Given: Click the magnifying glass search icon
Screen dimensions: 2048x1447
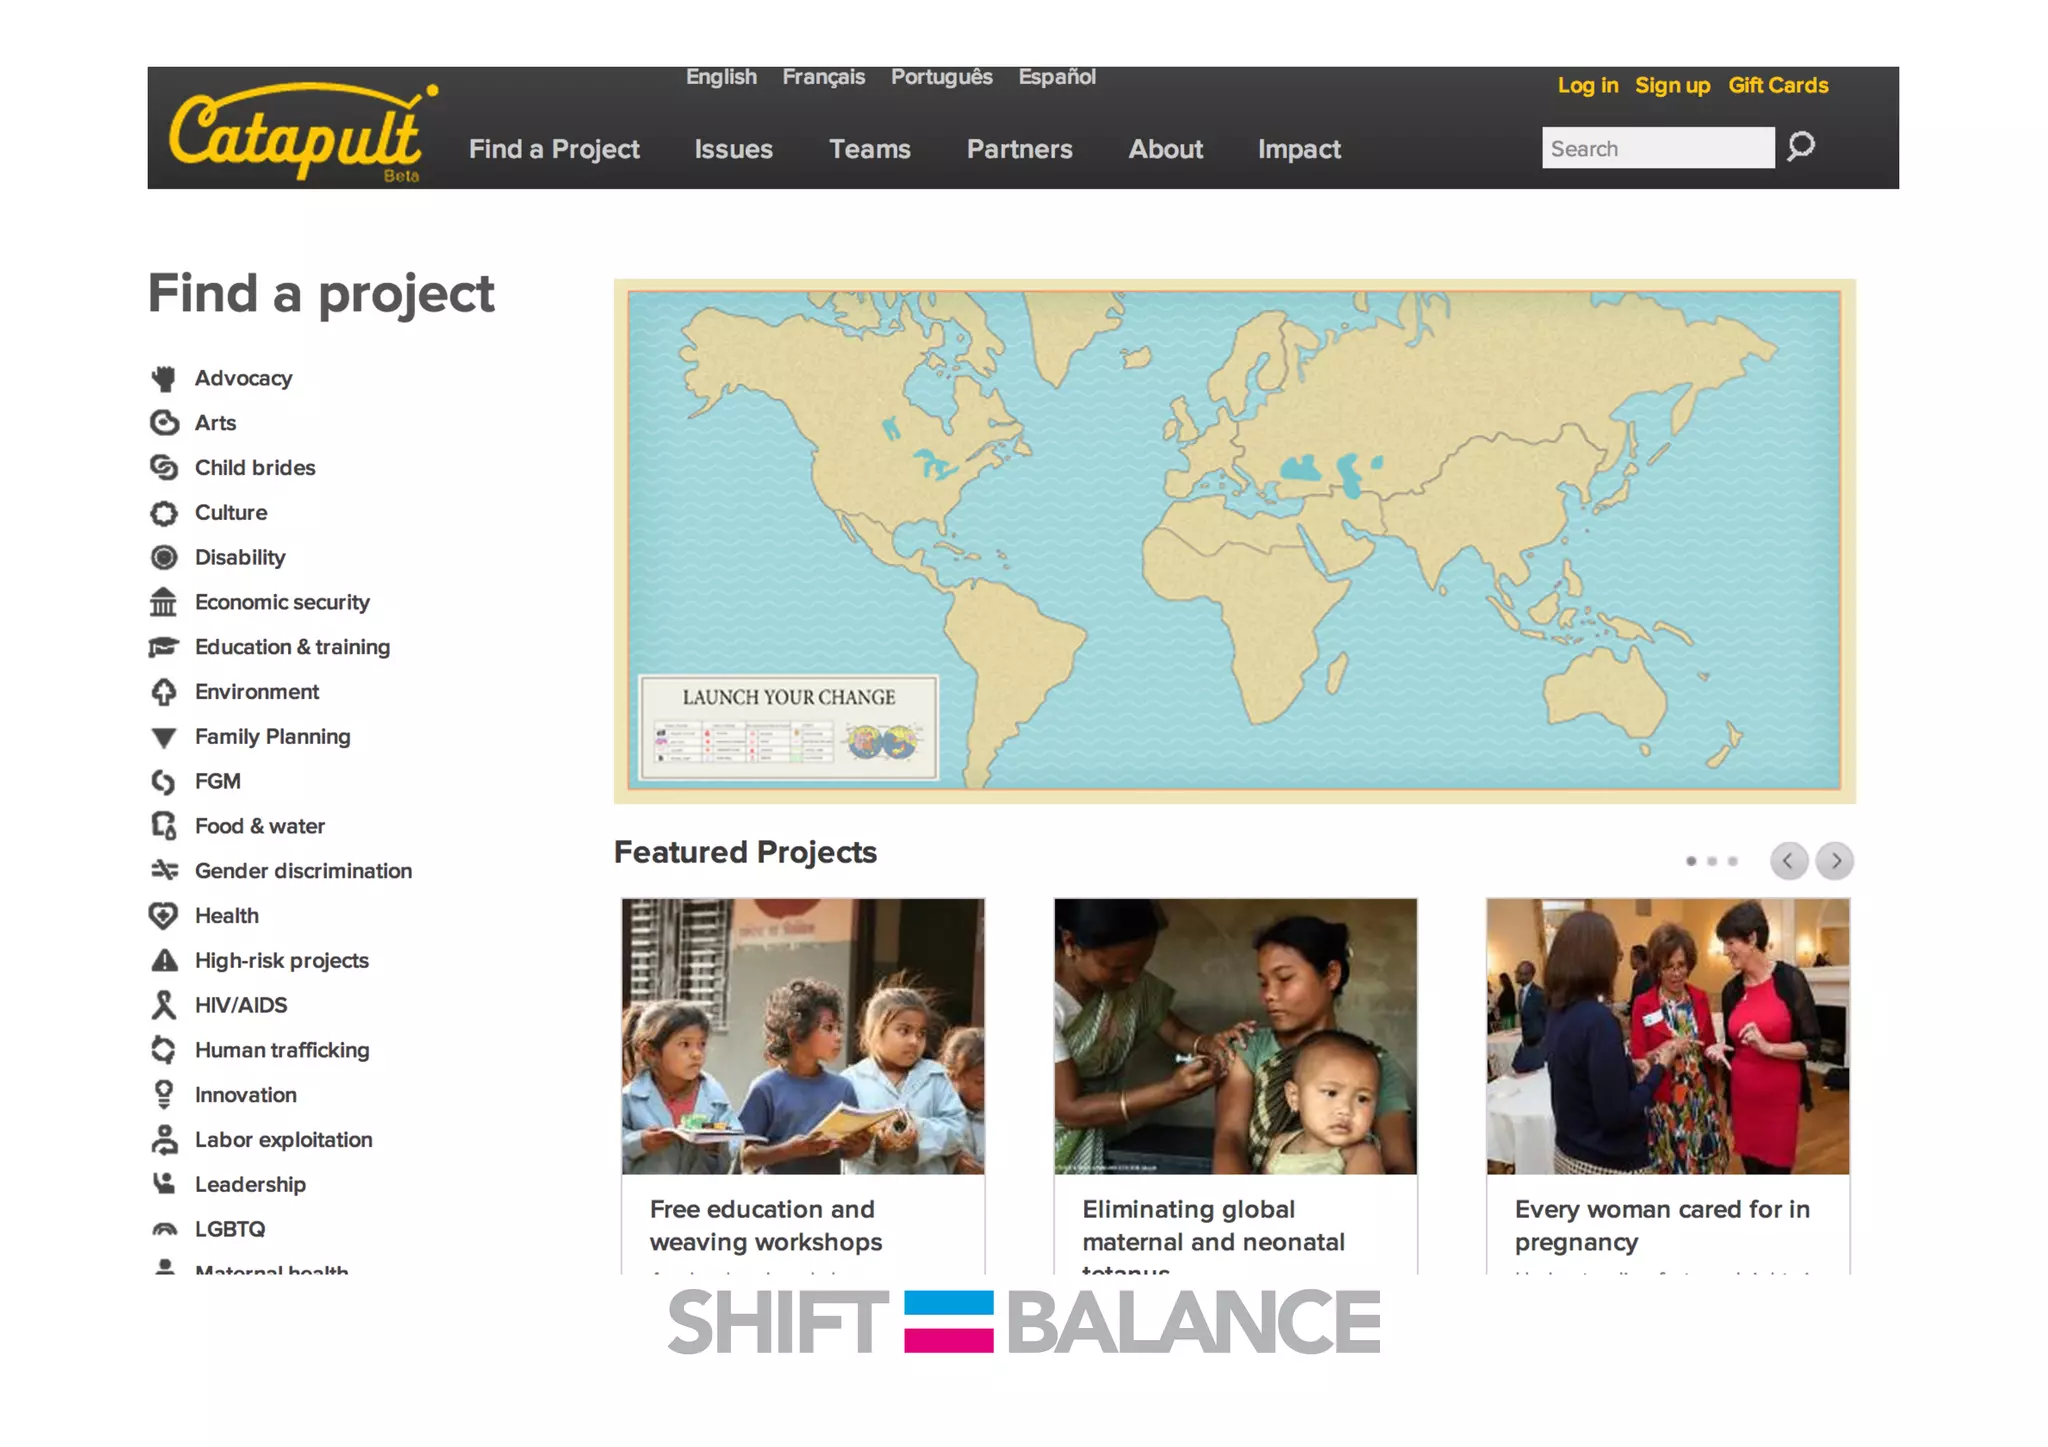Looking at the screenshot, I should (1801, 147).
